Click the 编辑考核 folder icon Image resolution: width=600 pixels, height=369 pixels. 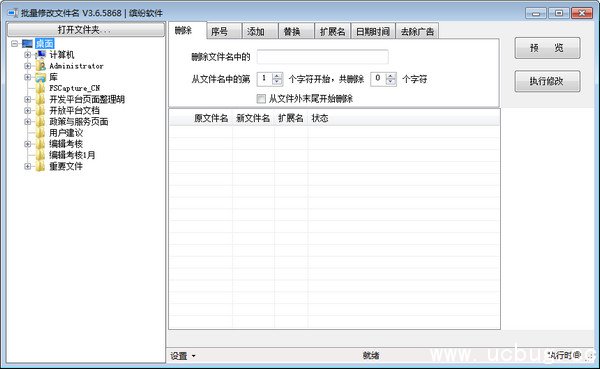coord(41,144)
